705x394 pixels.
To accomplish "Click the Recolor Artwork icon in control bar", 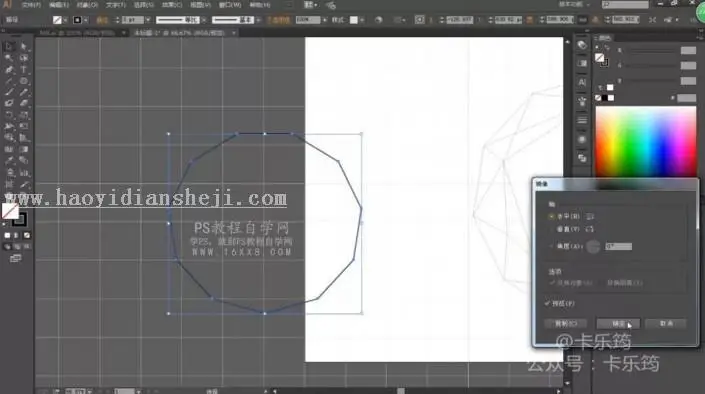I will tap(379, 20).
